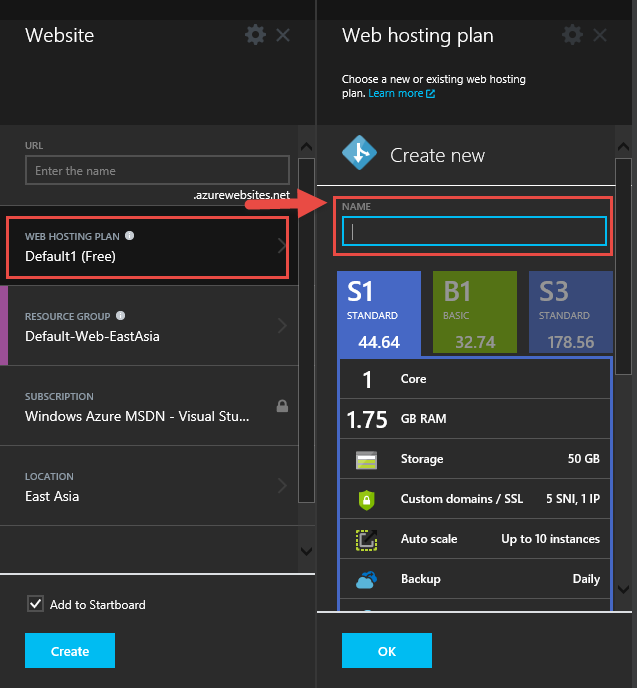Click the Web Hosting Plan info icon
The height and width of the screenshot is (688, 637).
coord(129,236)
